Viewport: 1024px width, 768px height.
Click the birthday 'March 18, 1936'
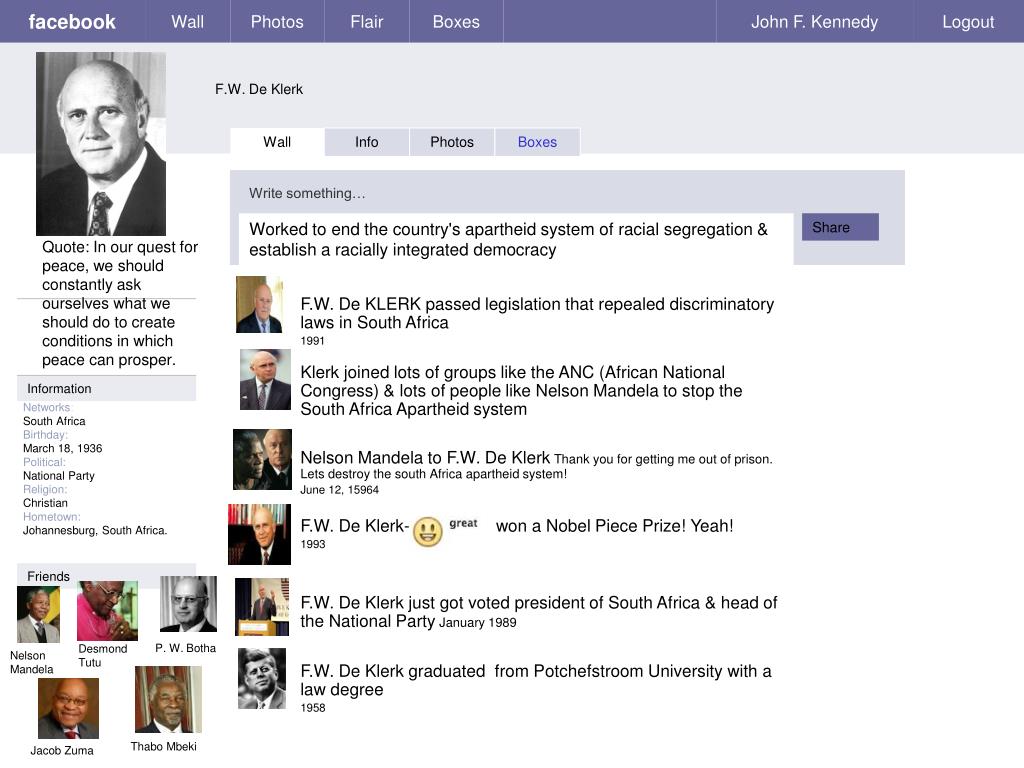tap(63, 448)
